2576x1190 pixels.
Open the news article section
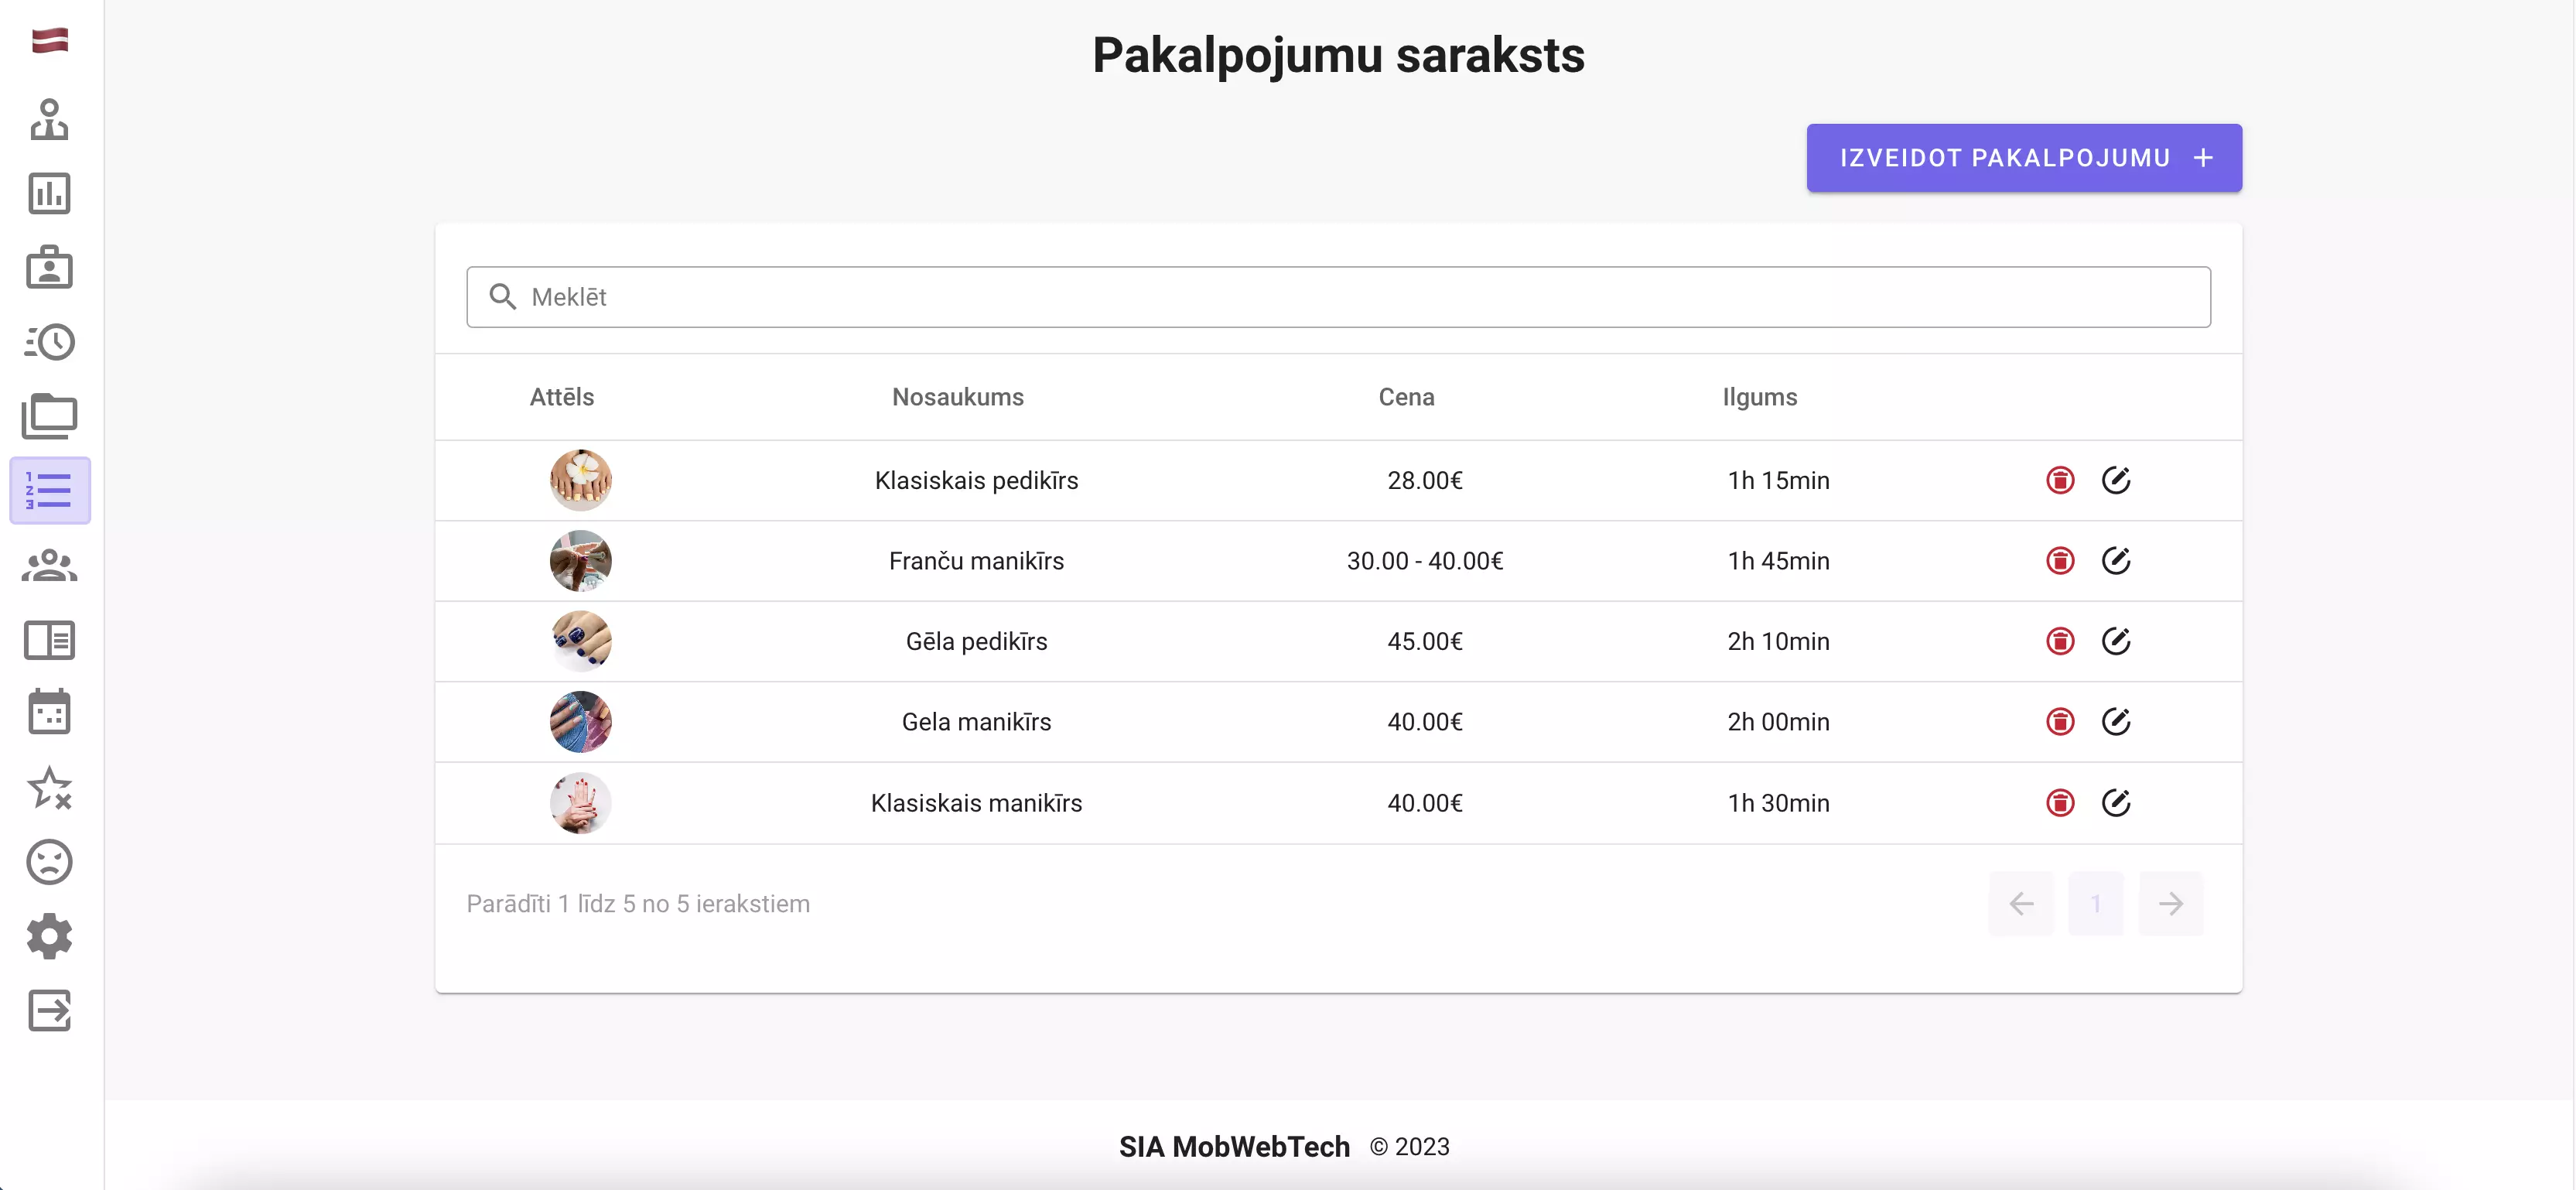tap(50, 640)
